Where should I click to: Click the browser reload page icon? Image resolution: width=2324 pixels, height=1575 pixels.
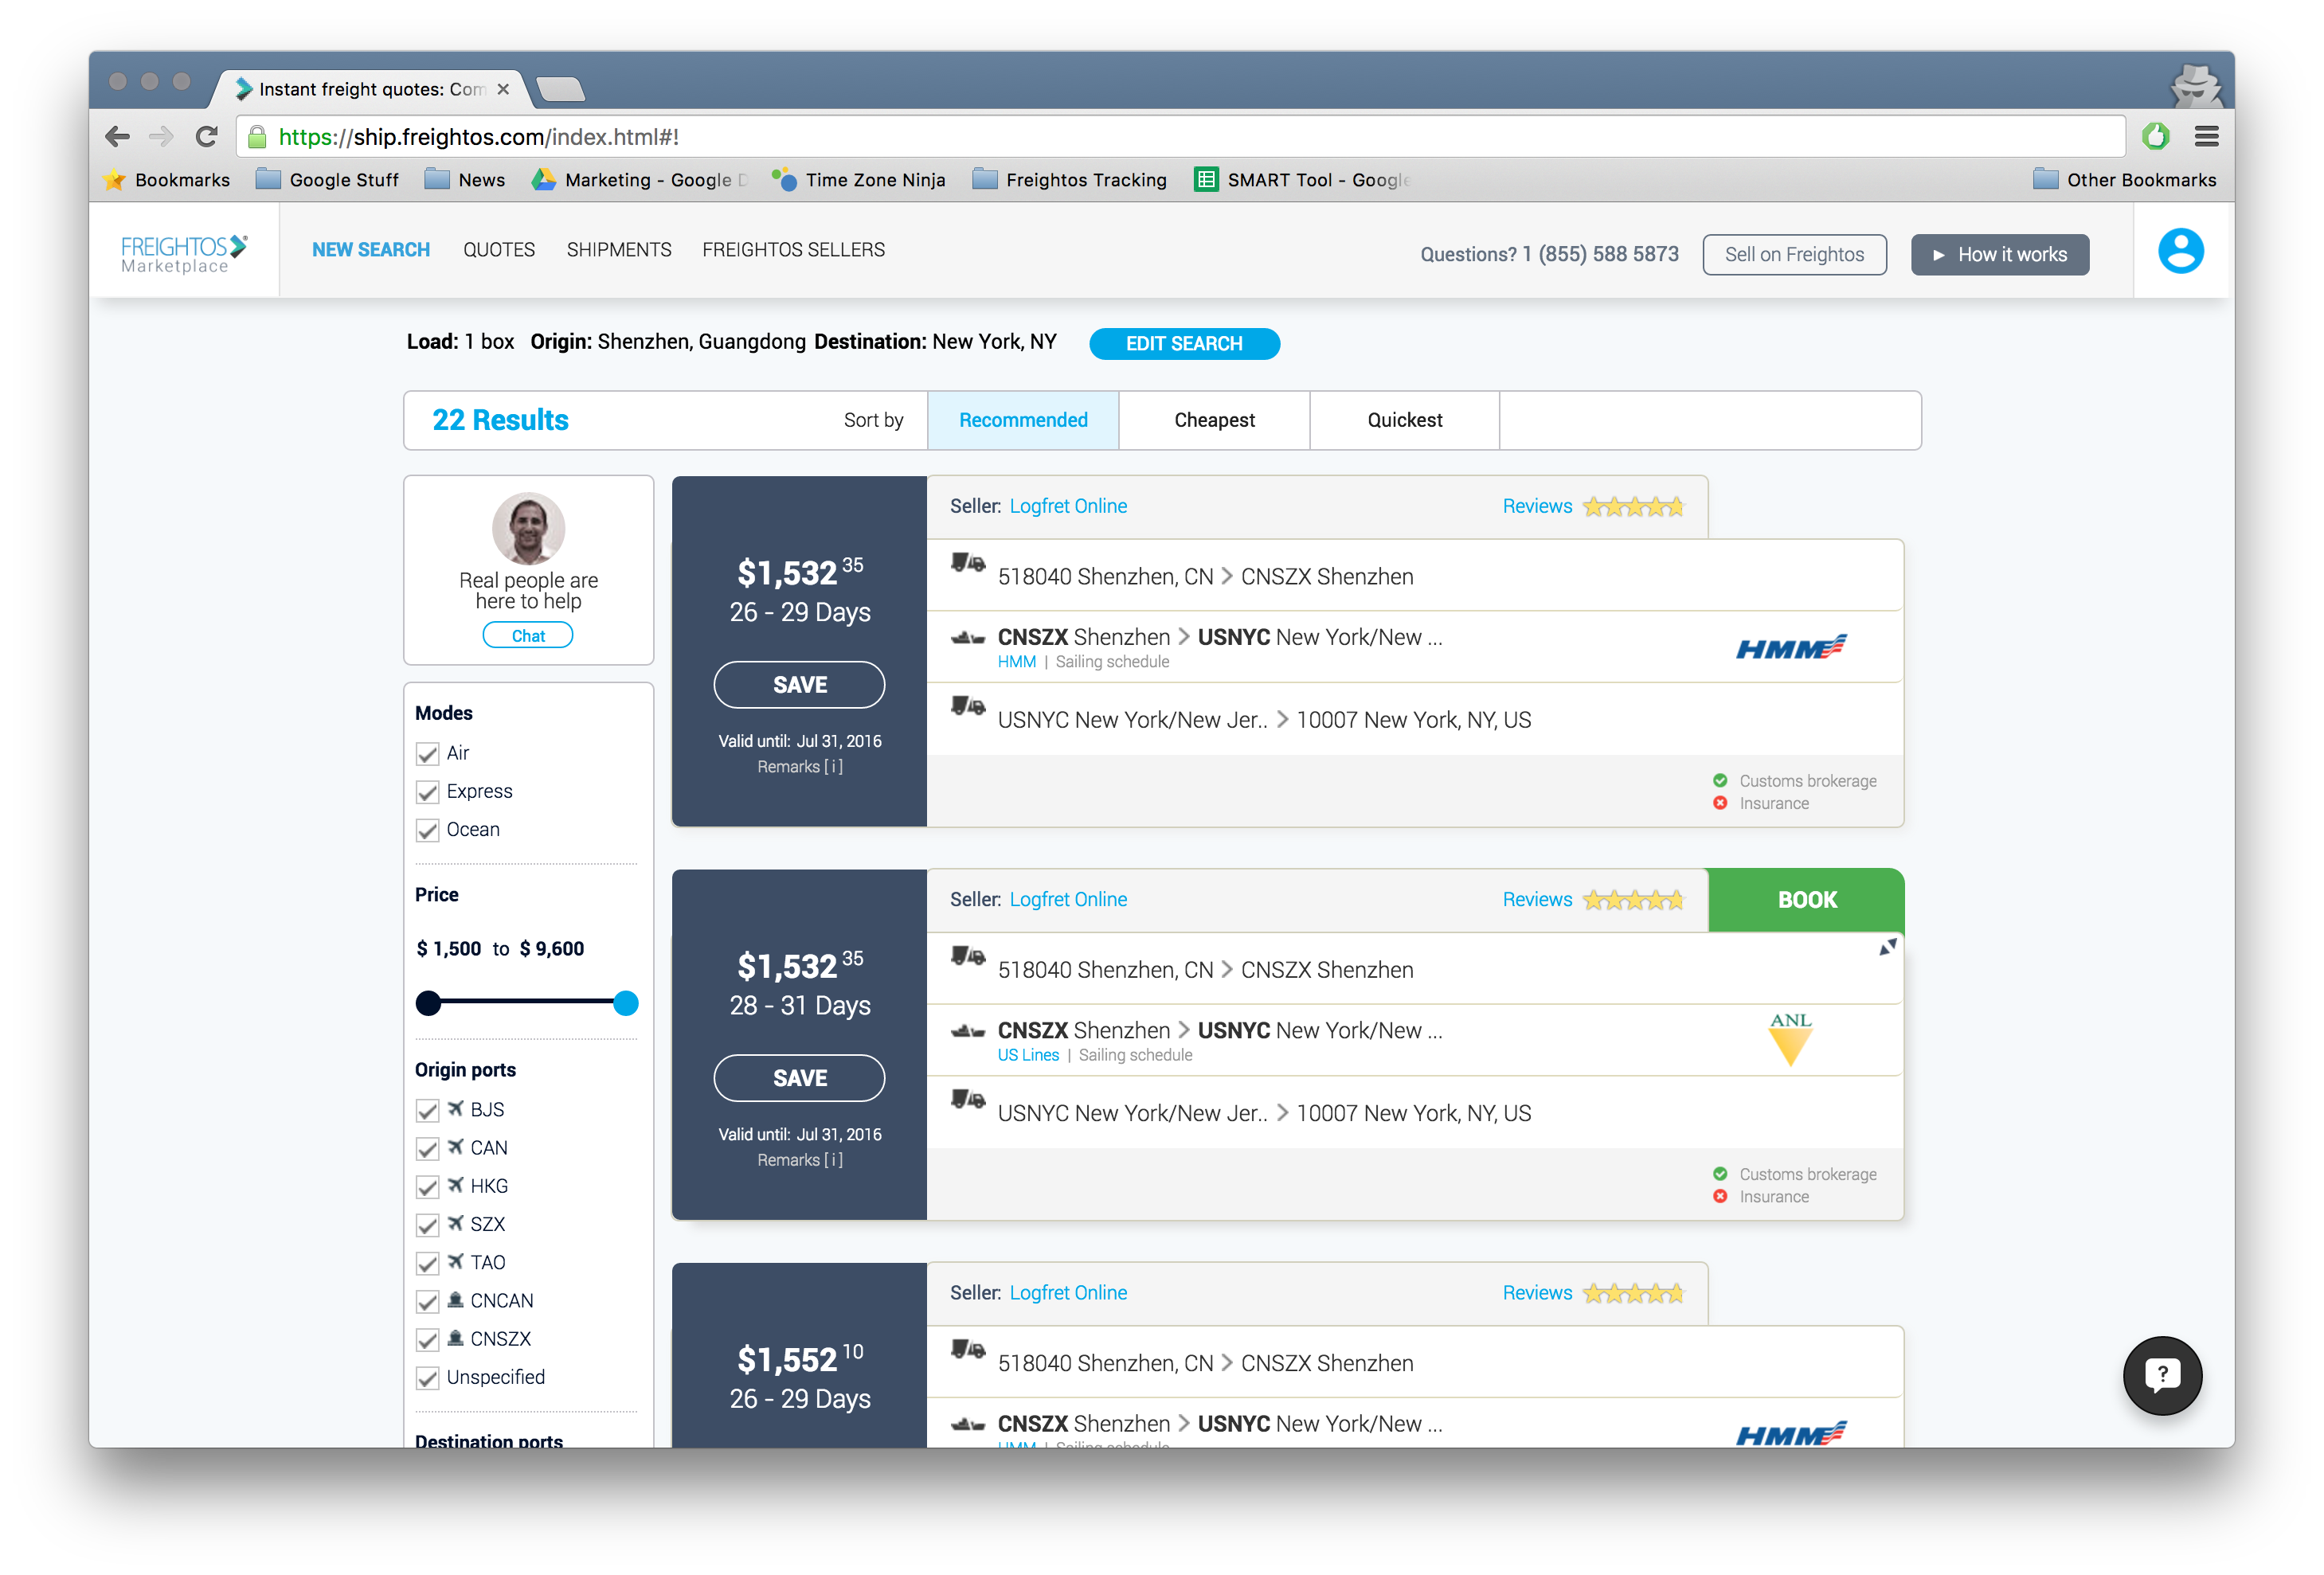(x=207, y=137)
